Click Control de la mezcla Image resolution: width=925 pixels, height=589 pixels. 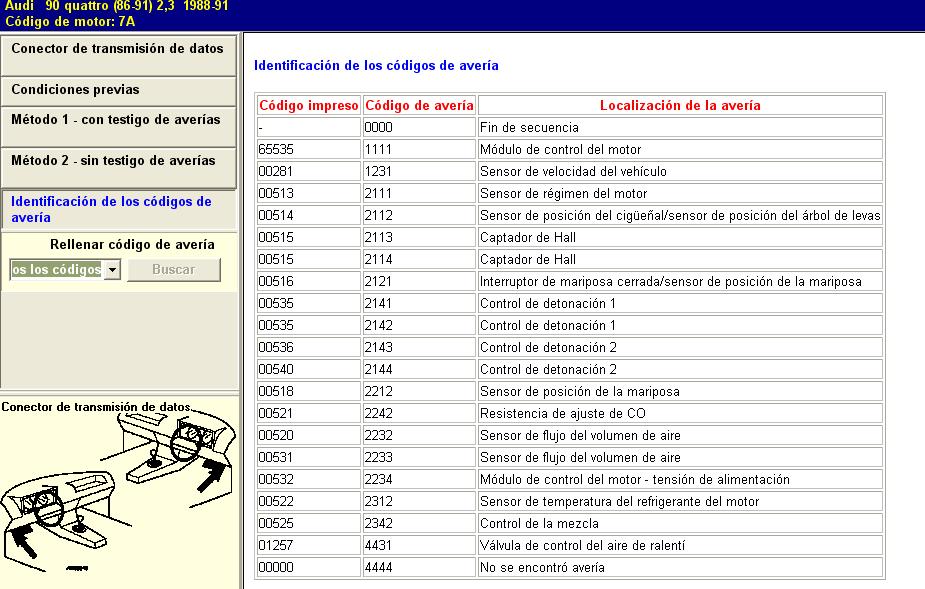click(x=539, y=523)
